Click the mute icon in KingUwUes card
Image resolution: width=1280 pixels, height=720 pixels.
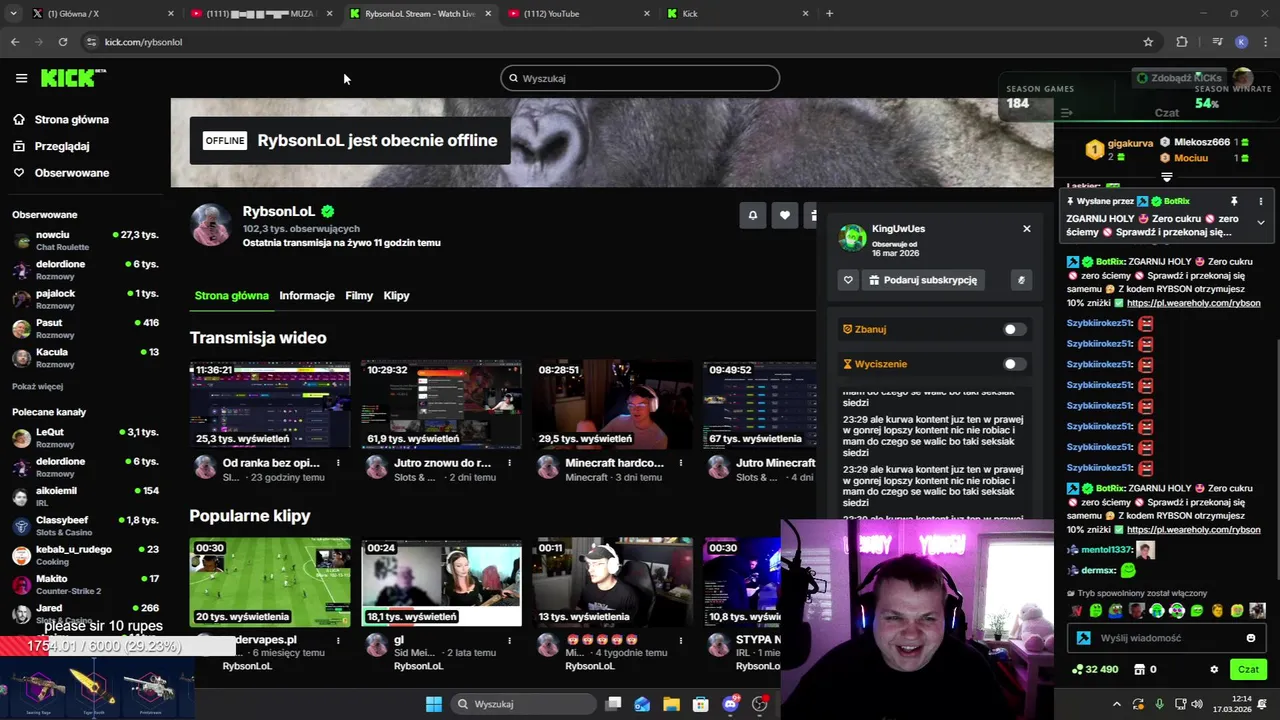point(1021,280)
